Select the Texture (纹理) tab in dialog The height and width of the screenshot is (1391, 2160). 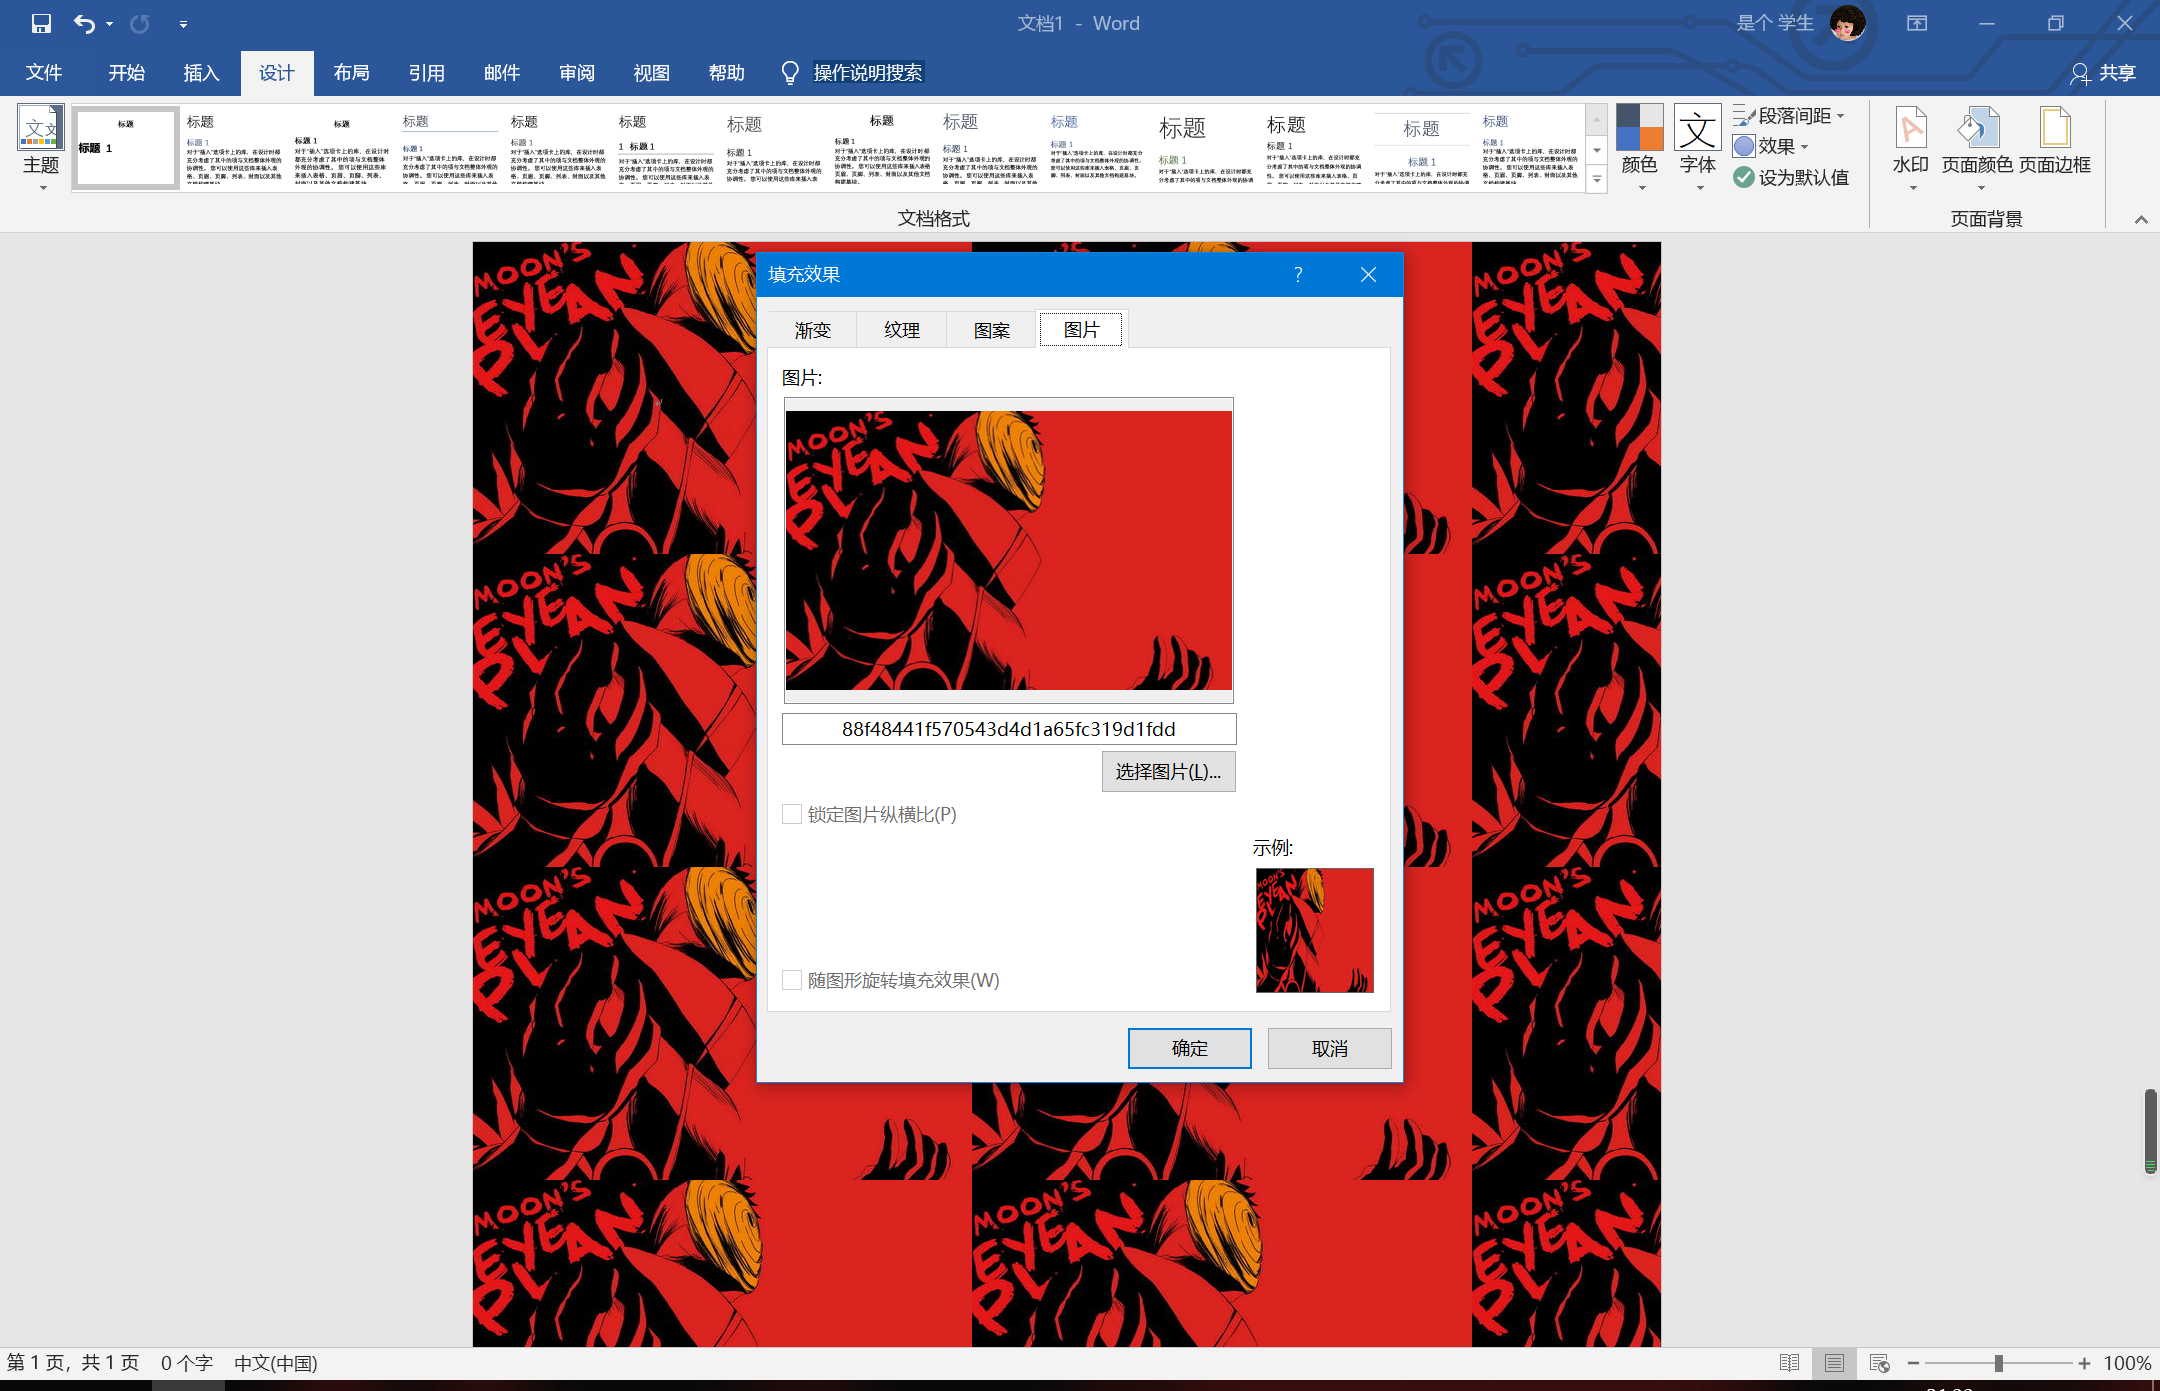[902, 330]
